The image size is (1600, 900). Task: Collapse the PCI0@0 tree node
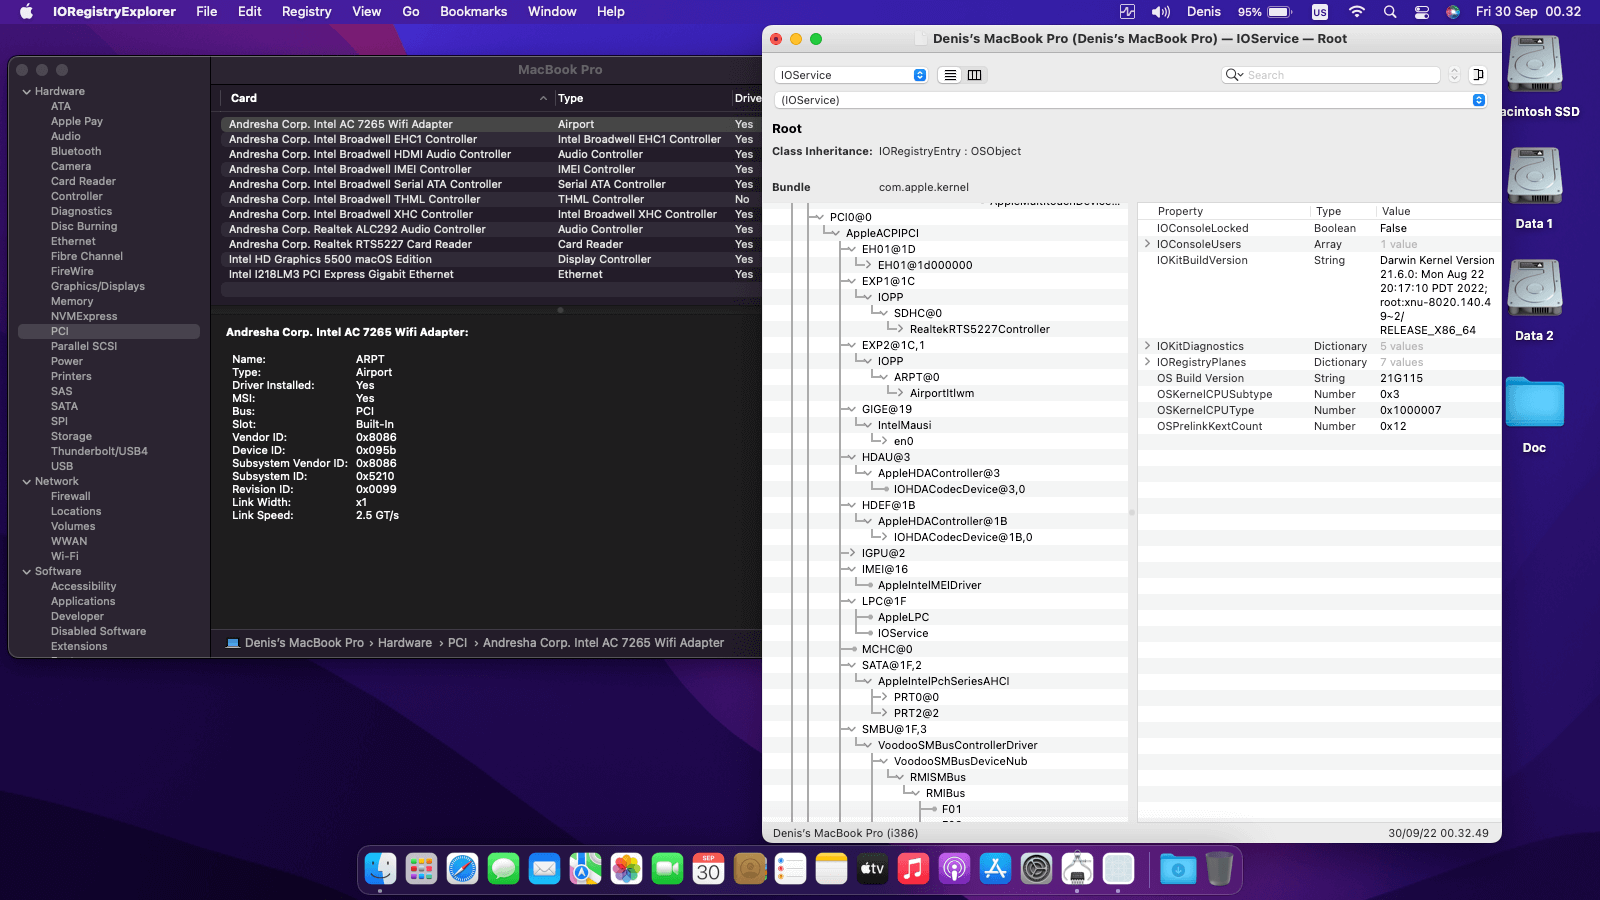pos(819,217)
